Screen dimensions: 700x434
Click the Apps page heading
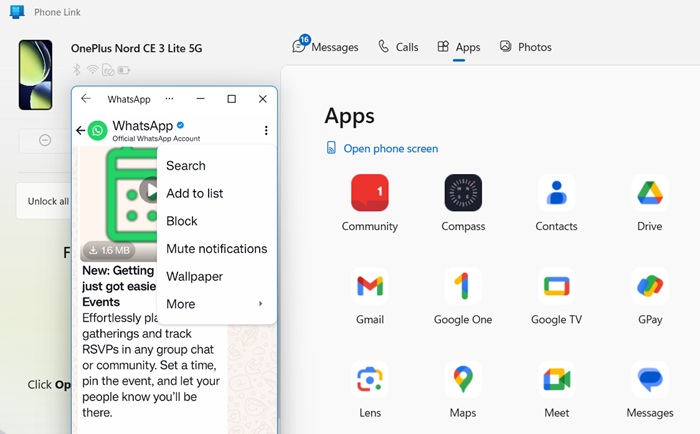pyautogui.click(x=350, y=116)
